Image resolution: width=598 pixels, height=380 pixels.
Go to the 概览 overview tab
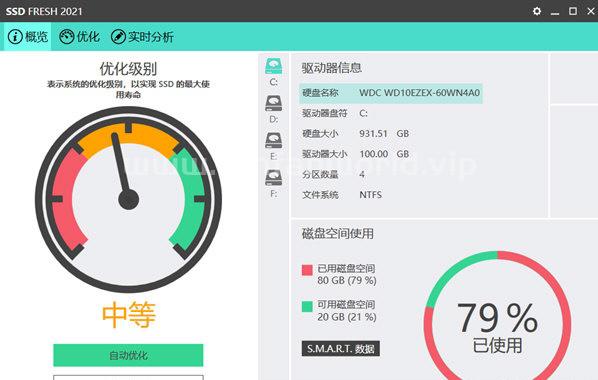click(x=27, y=37)
